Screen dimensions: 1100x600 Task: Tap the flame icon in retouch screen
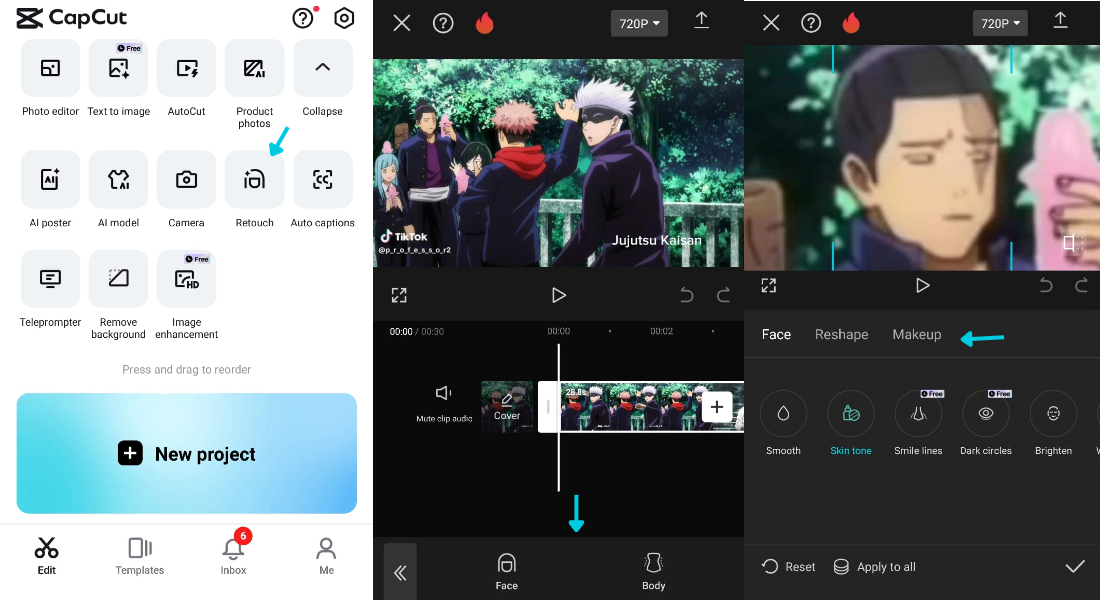851,23
